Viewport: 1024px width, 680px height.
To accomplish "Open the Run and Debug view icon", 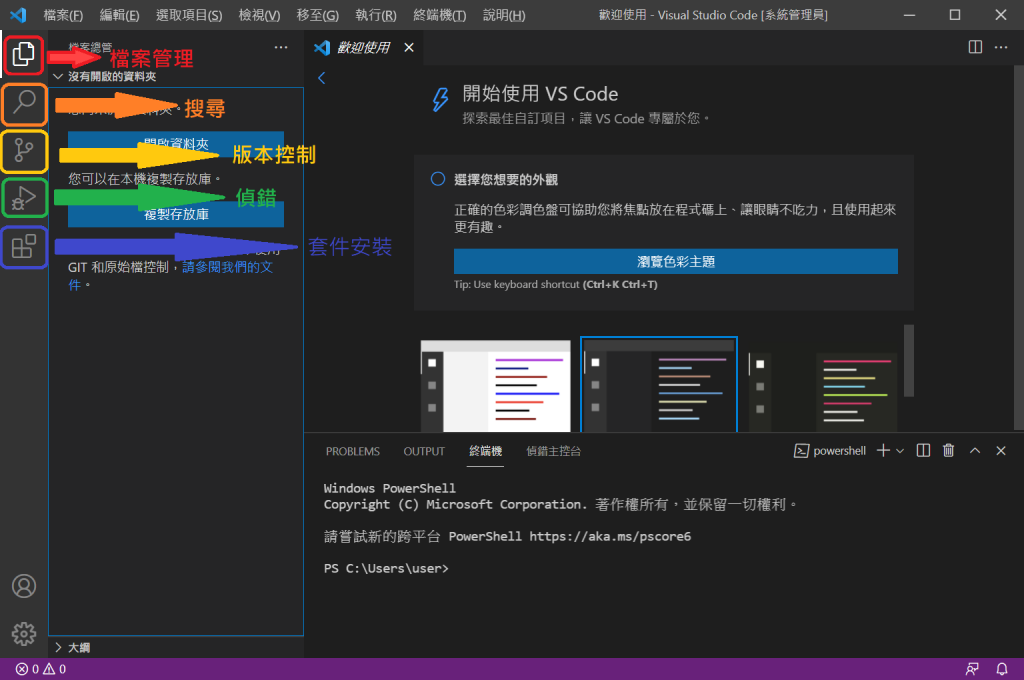I will tap(24, 198).
